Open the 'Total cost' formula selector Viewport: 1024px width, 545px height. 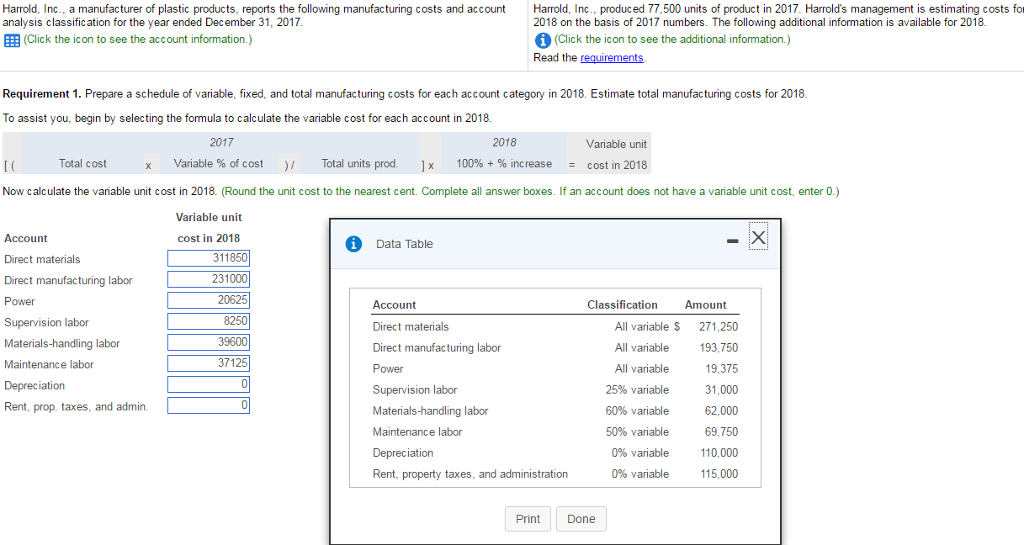(82, 164)
